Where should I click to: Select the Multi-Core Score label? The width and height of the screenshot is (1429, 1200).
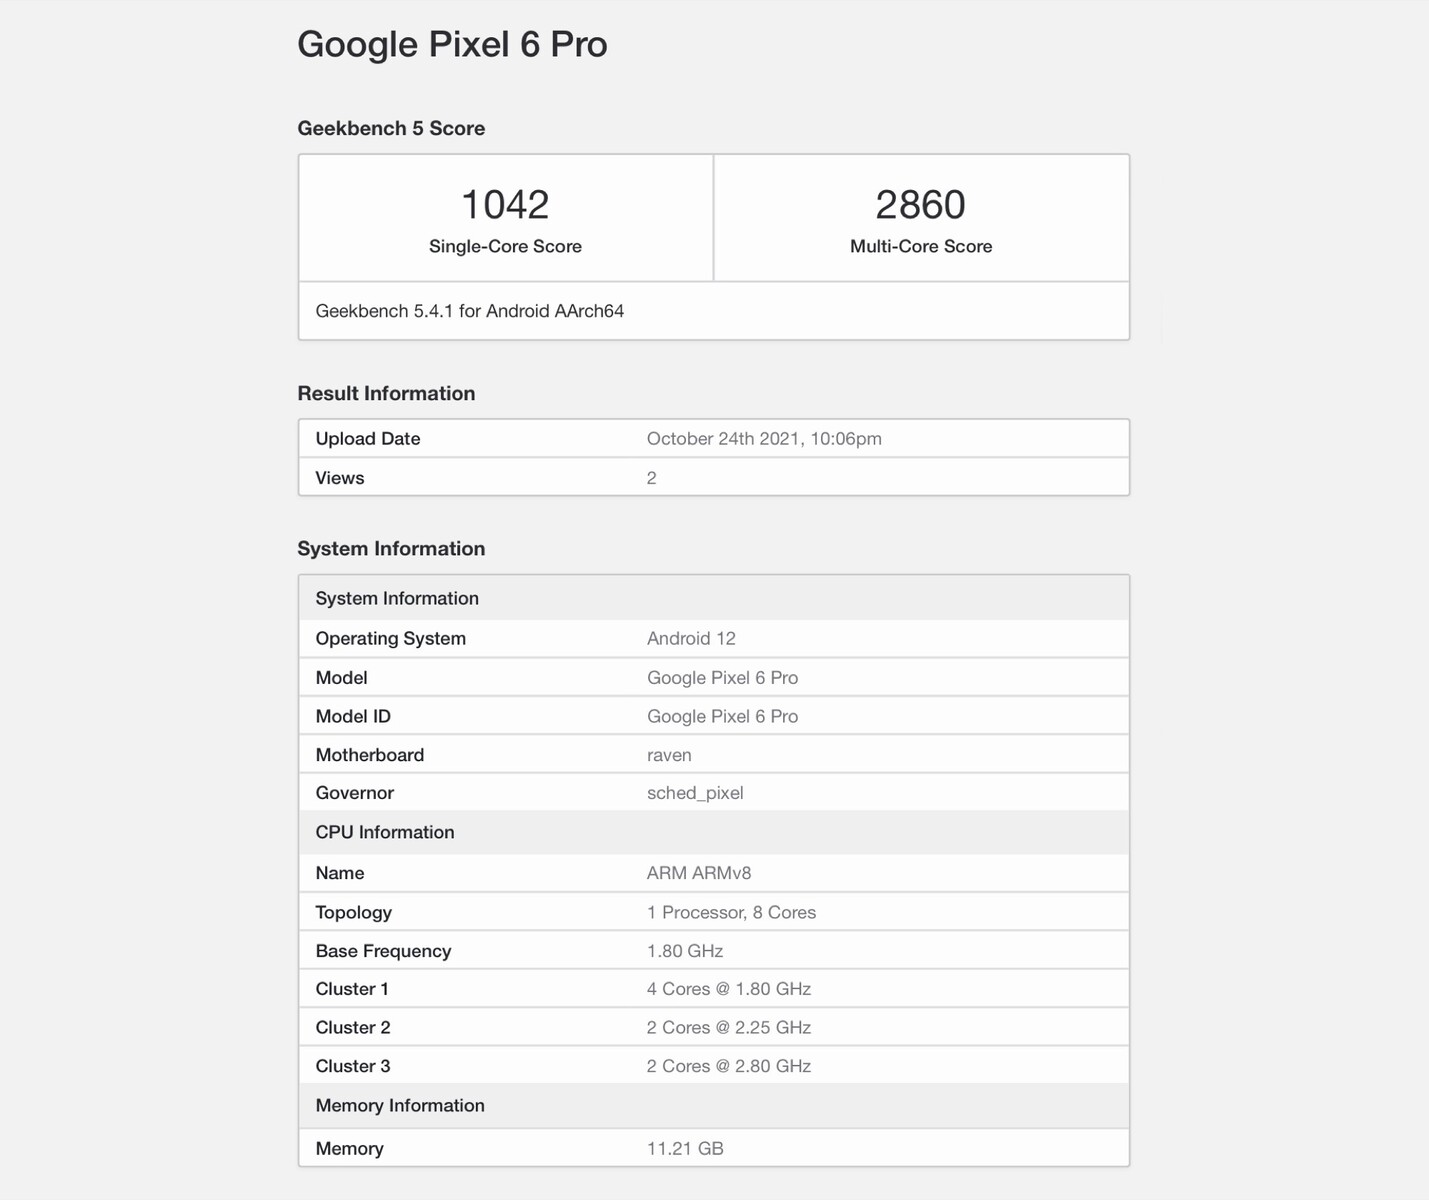pyautogui.click(x=920, y=247)
